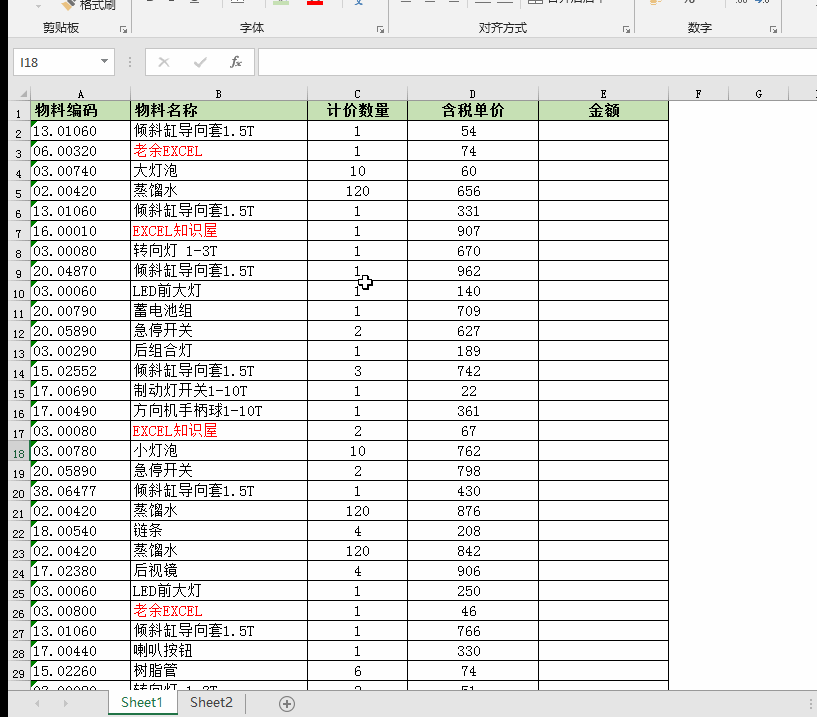Select the 方向机手柄球1-10T cell
This screenshot has height=717, width=817.
219,411
